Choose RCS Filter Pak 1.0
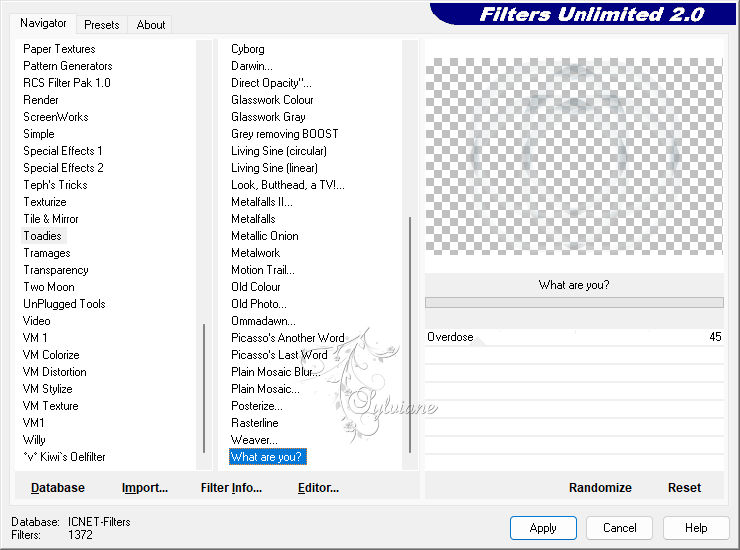The image size is (740, 550). (x=67, y=83)
